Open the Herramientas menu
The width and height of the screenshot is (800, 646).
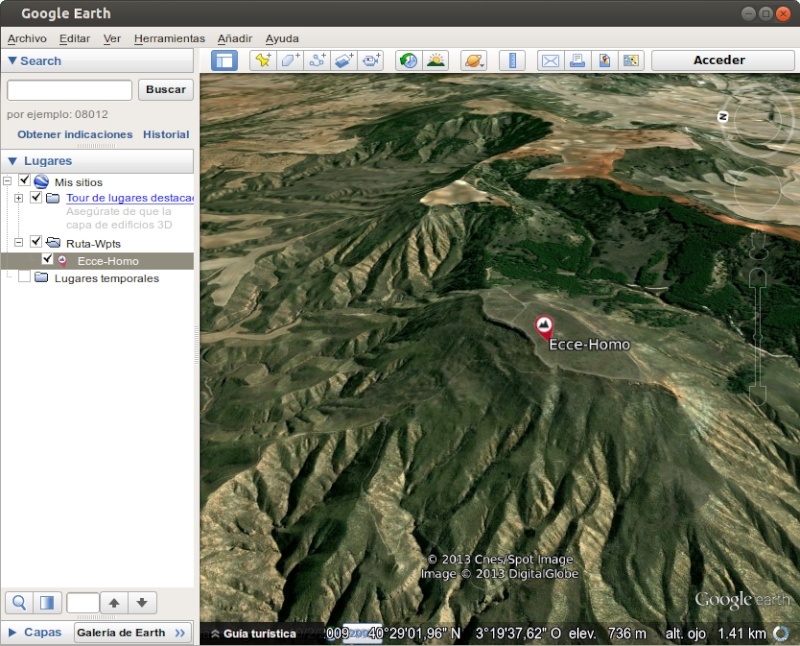[169, 38]
